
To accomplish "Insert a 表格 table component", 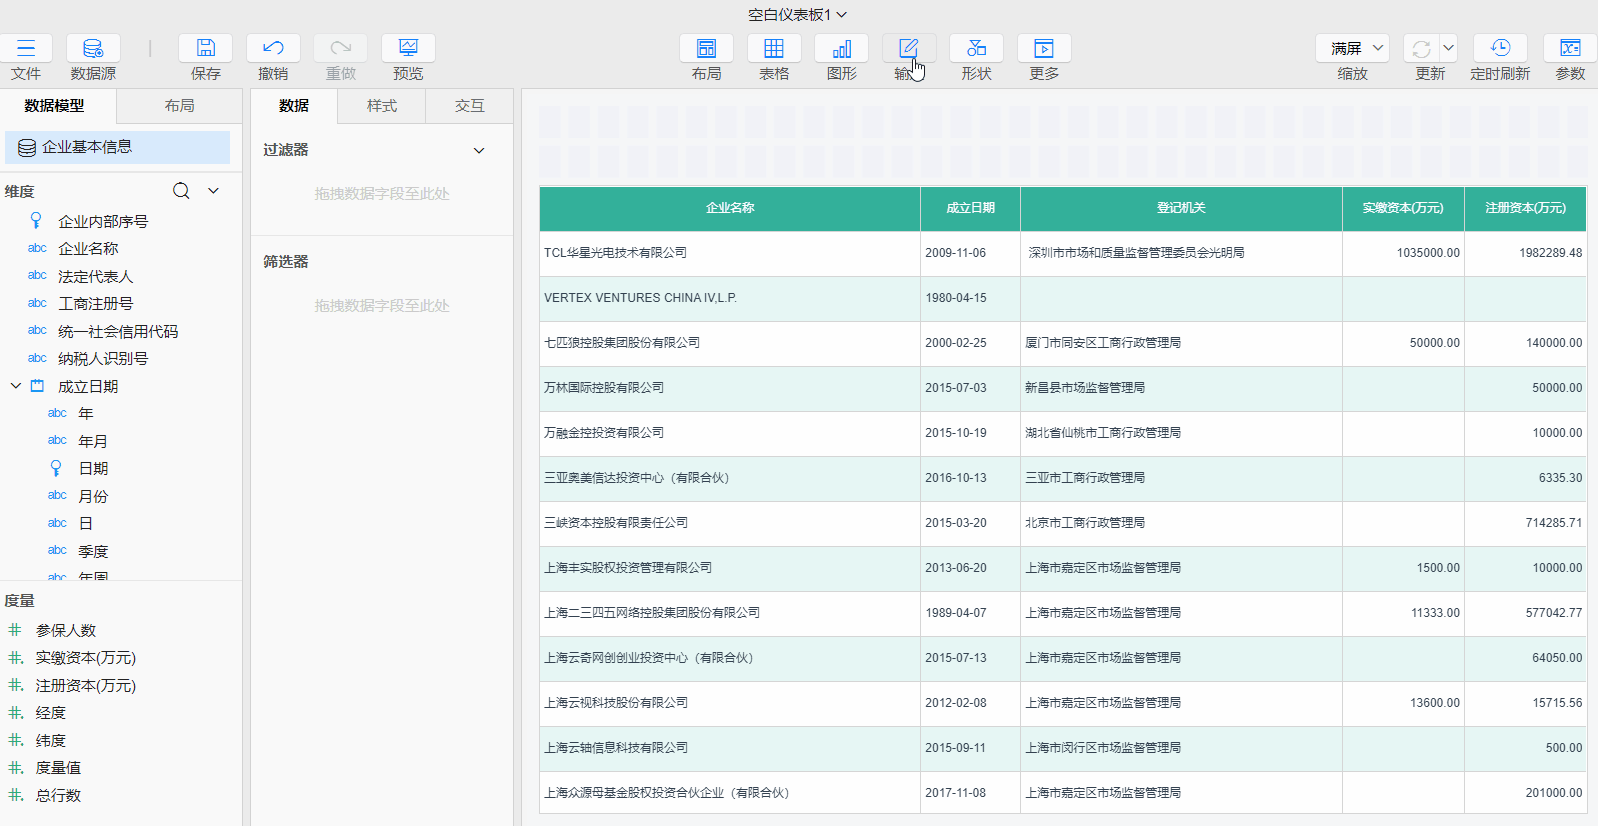I will pyautogui.click(x=774, y=48).
